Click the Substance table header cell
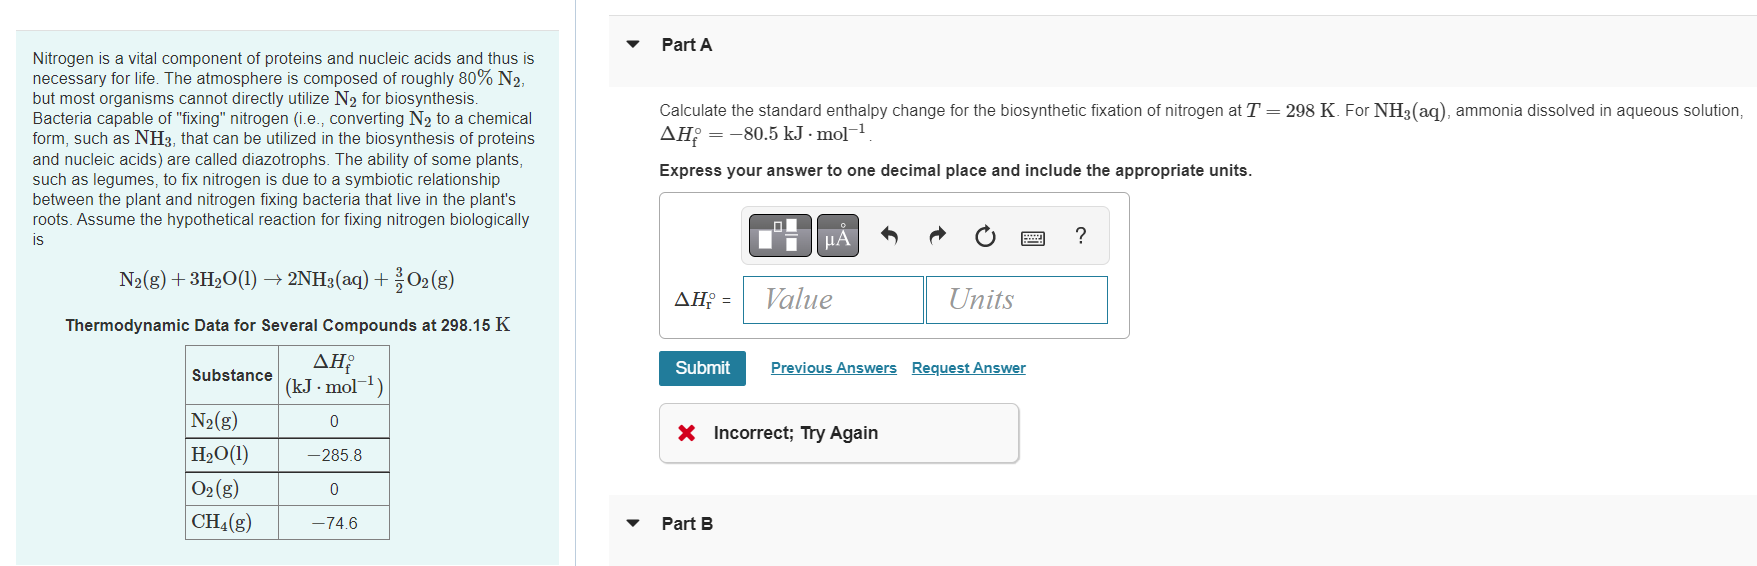 [232, 375]
